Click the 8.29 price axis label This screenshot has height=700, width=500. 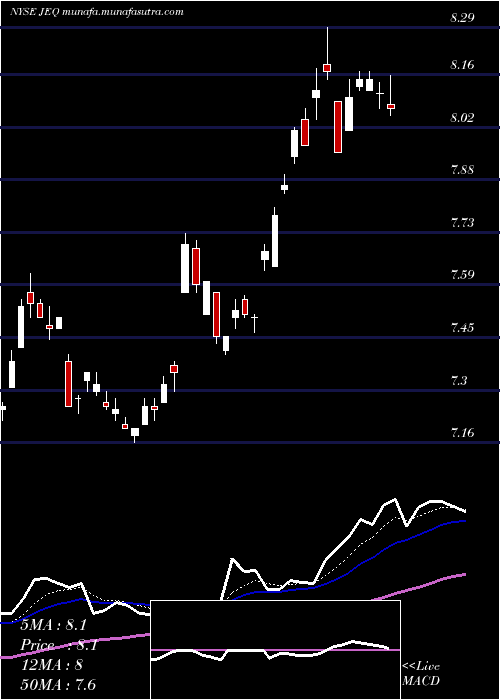(x=462, y=18)
